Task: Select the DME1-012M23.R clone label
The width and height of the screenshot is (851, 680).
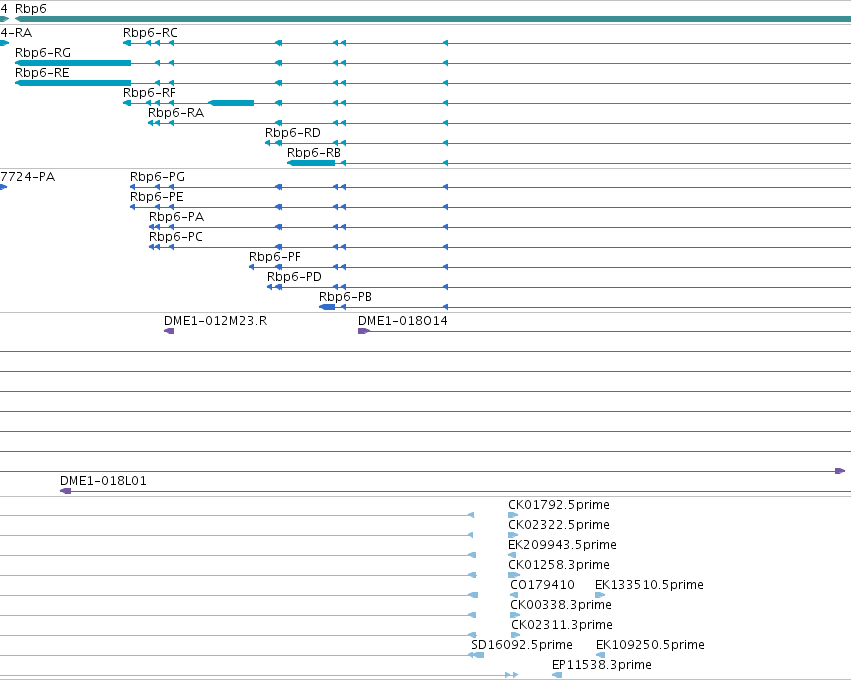Action: 215,321
